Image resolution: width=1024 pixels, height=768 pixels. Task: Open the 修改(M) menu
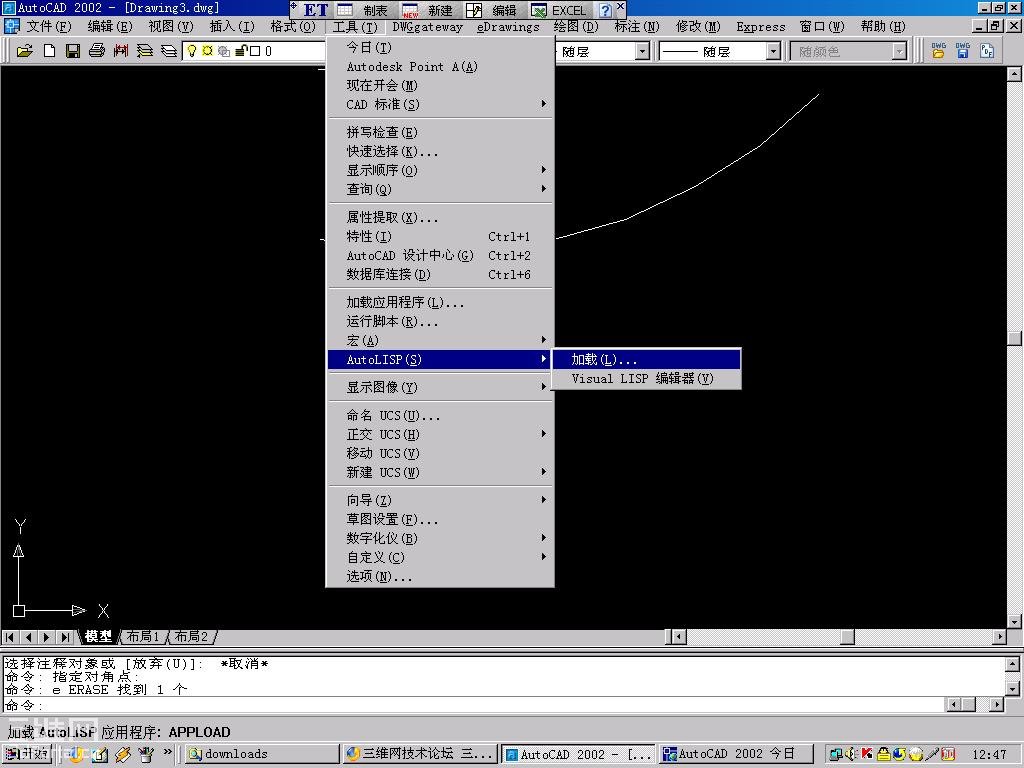click(697, 27)
